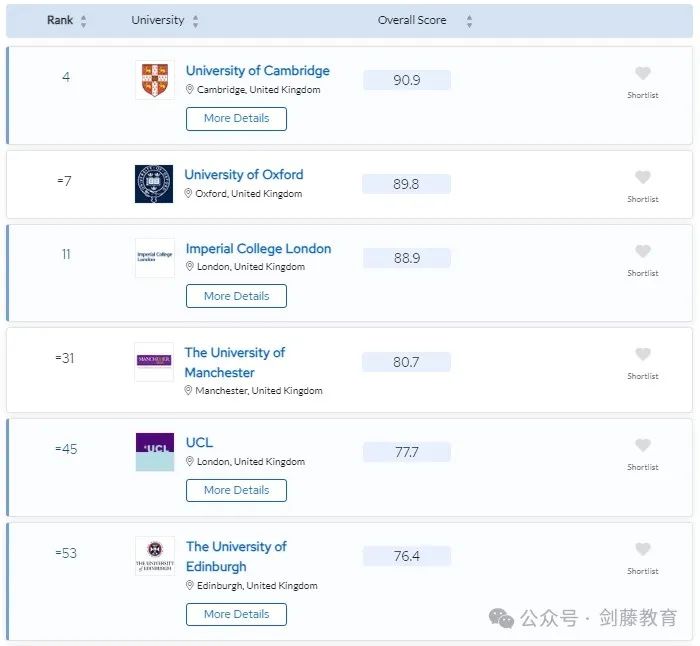Click rank value 11
The image size is (700, 646).
coord(66,254)
